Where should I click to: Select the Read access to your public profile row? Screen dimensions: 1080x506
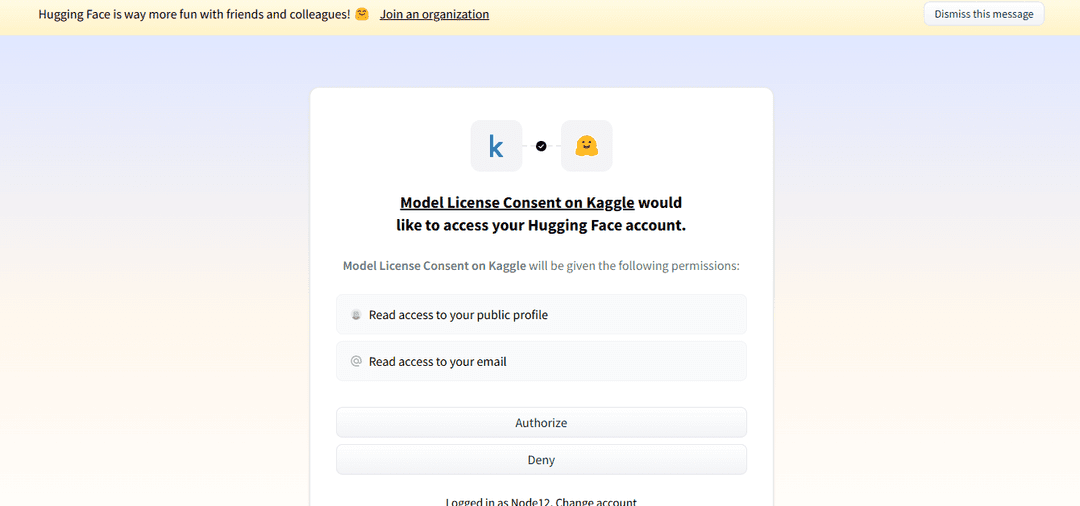pos(541,315)
